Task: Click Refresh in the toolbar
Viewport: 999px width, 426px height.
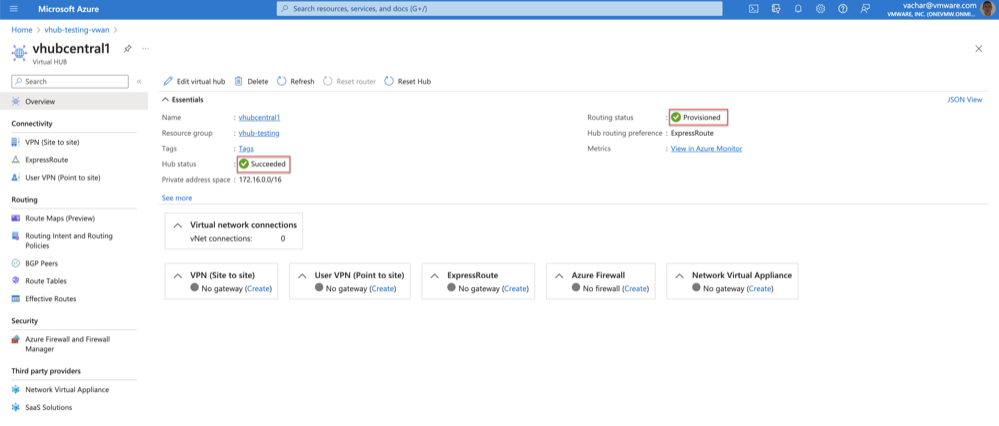Action: 296,81
